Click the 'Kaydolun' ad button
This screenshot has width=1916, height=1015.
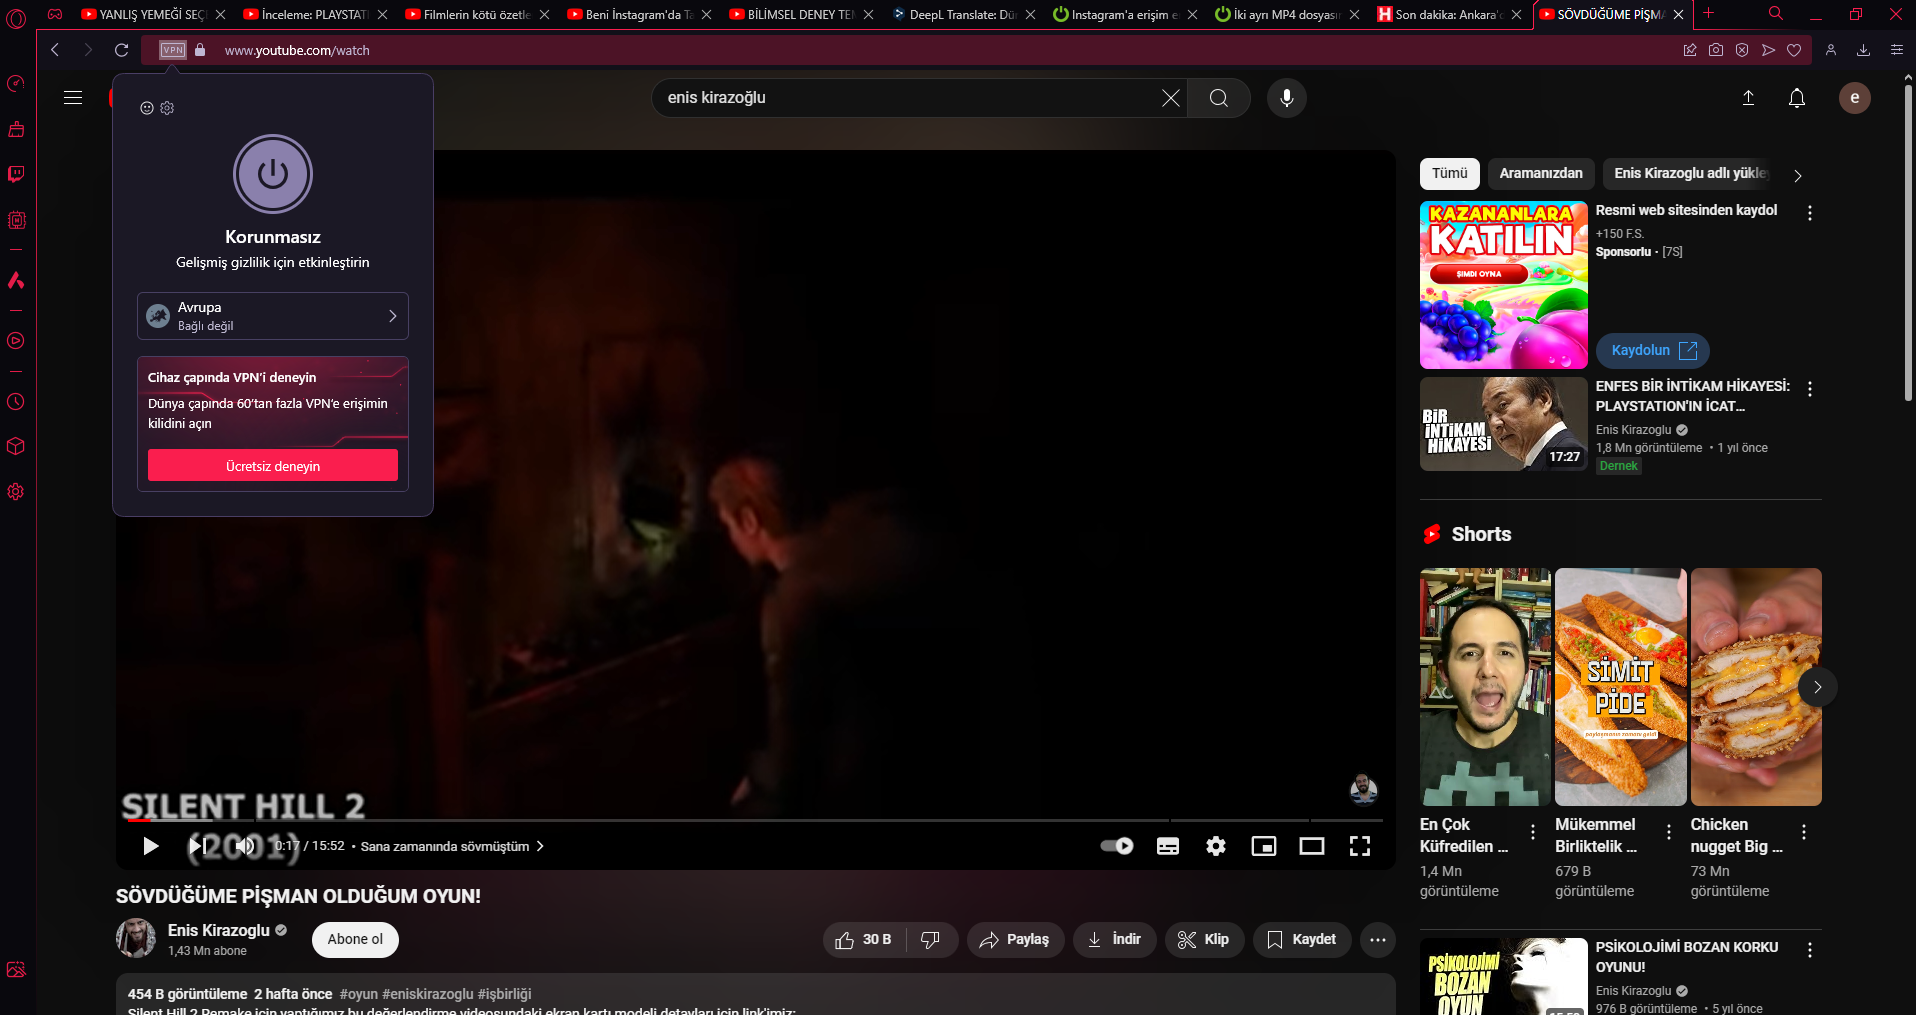1653,350
